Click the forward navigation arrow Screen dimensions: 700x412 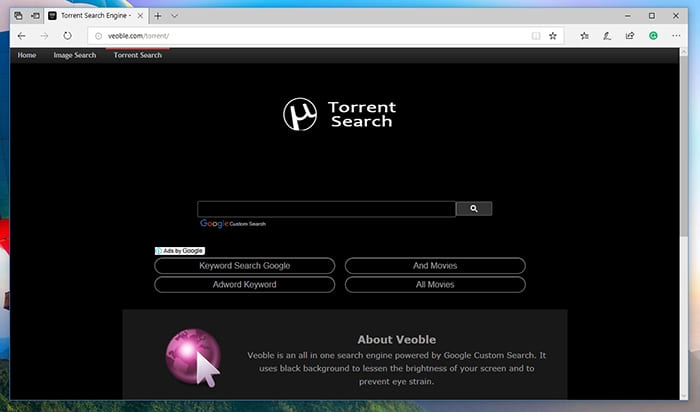tap(44, 36)
